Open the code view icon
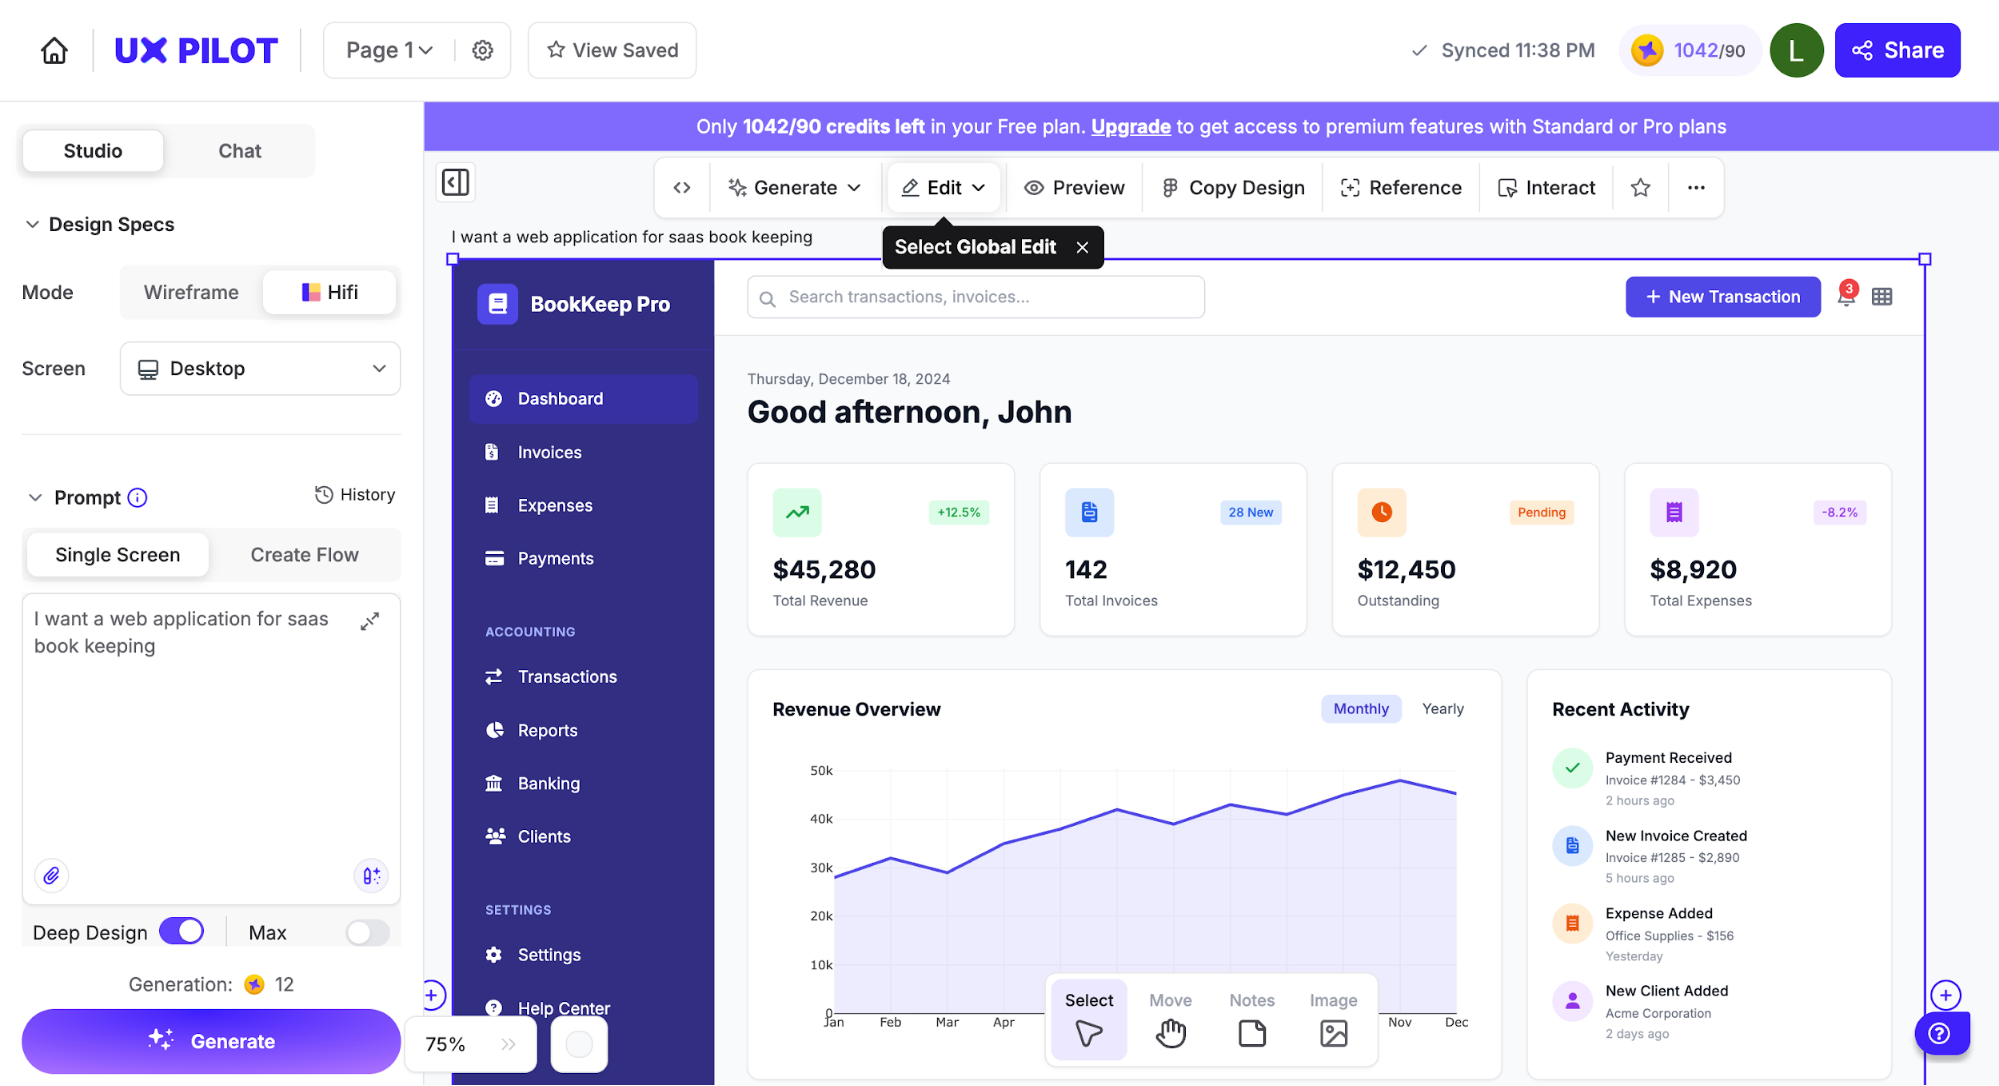The width and height of the screenshot is (1999, 1086). [x=682, y=188]
